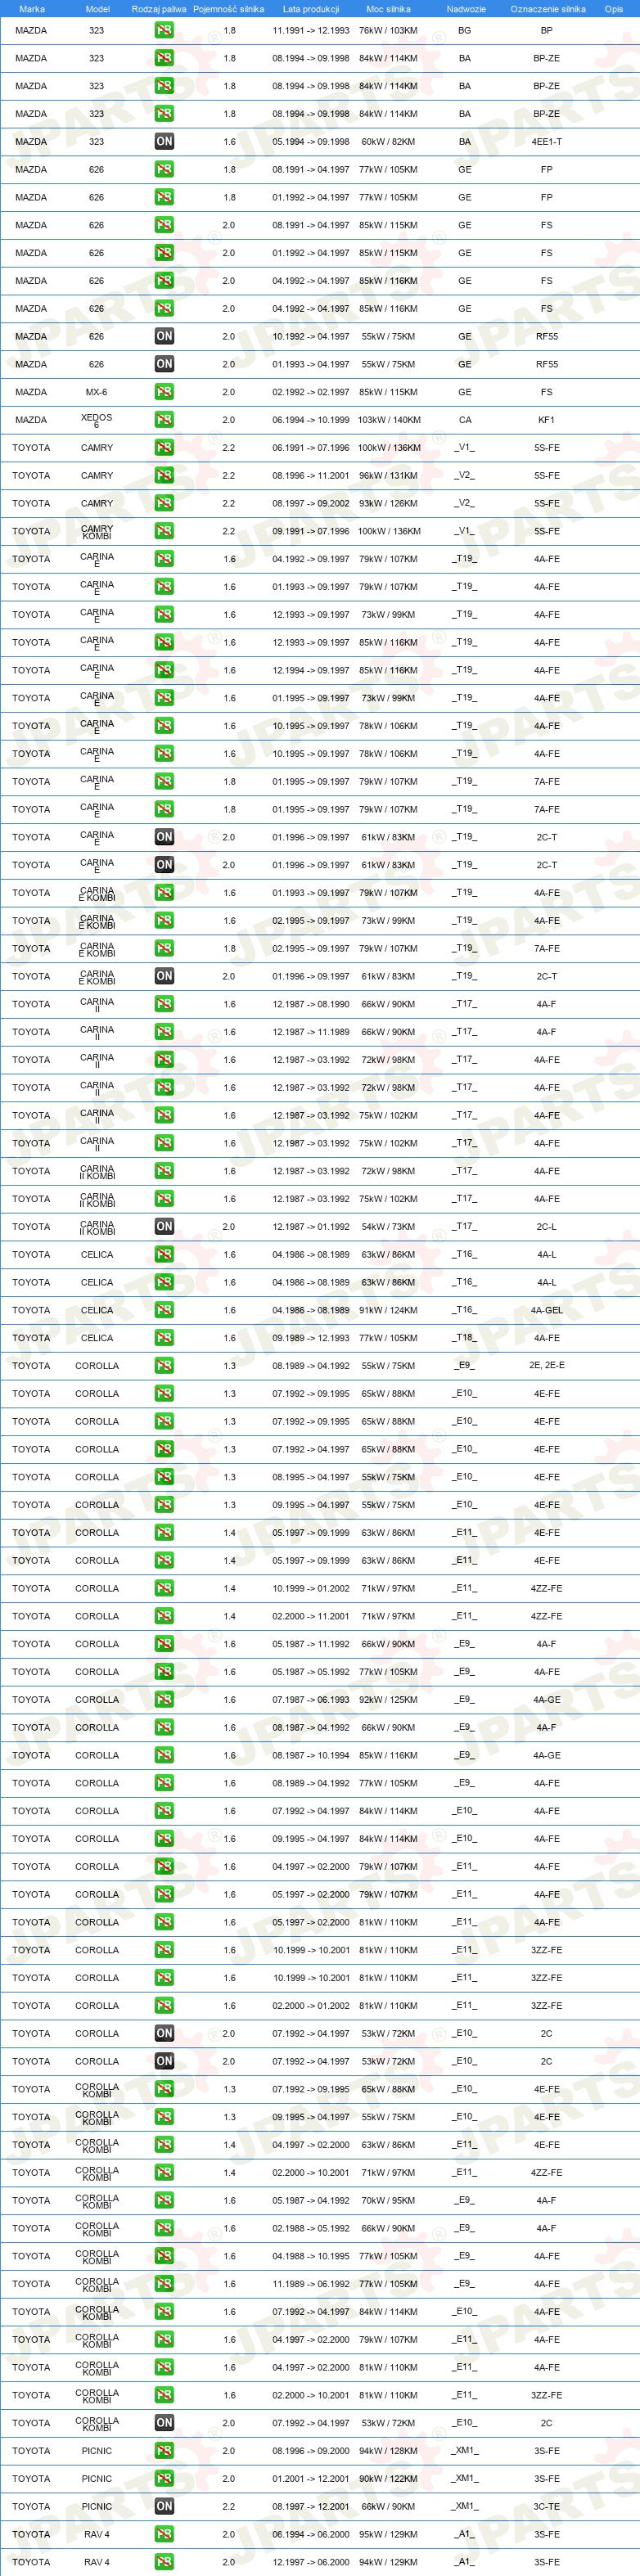Click petrol icon in Picnic 01.2001 row
This screenshot has height=2576, width=640.
[164, 2478]
